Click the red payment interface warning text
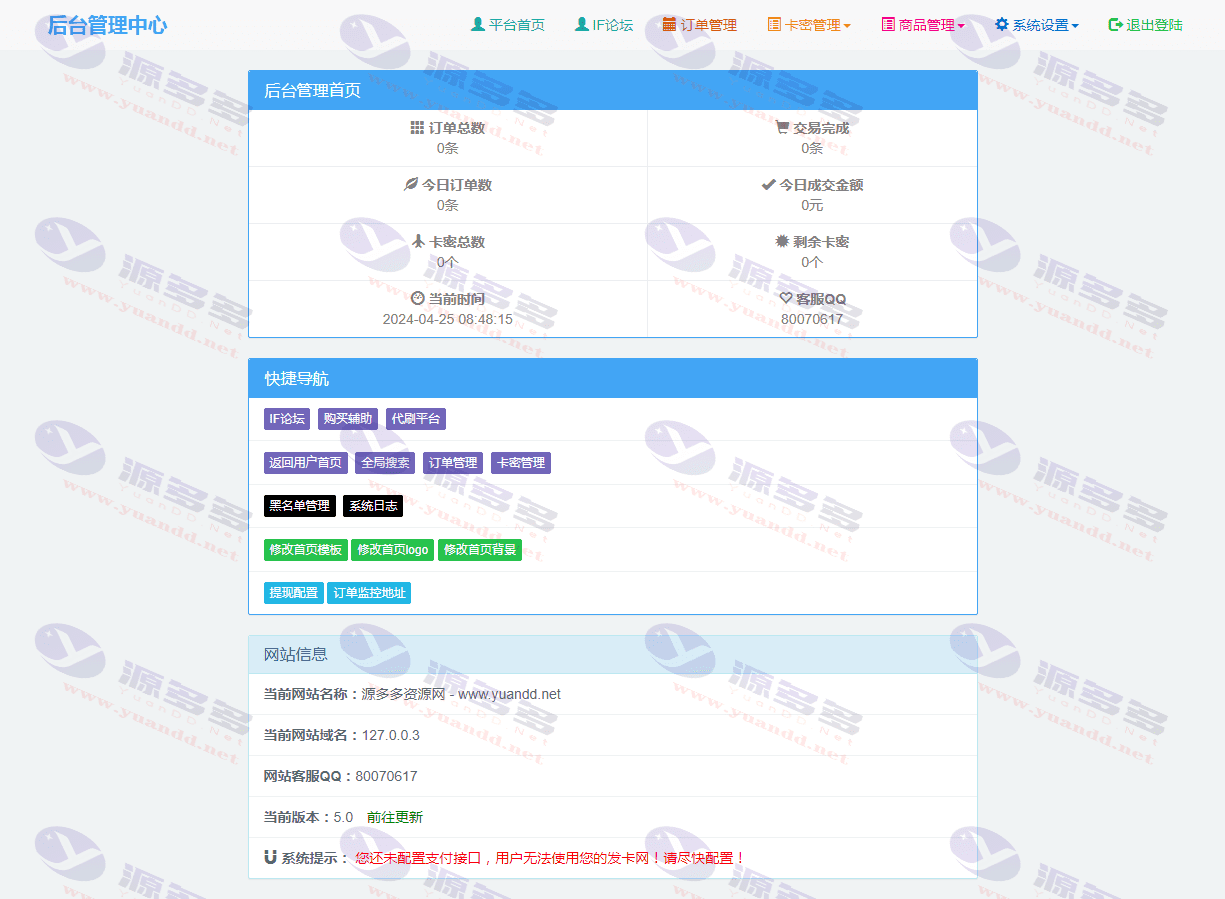The image size is (1225, 899). (x=551, y=858)
